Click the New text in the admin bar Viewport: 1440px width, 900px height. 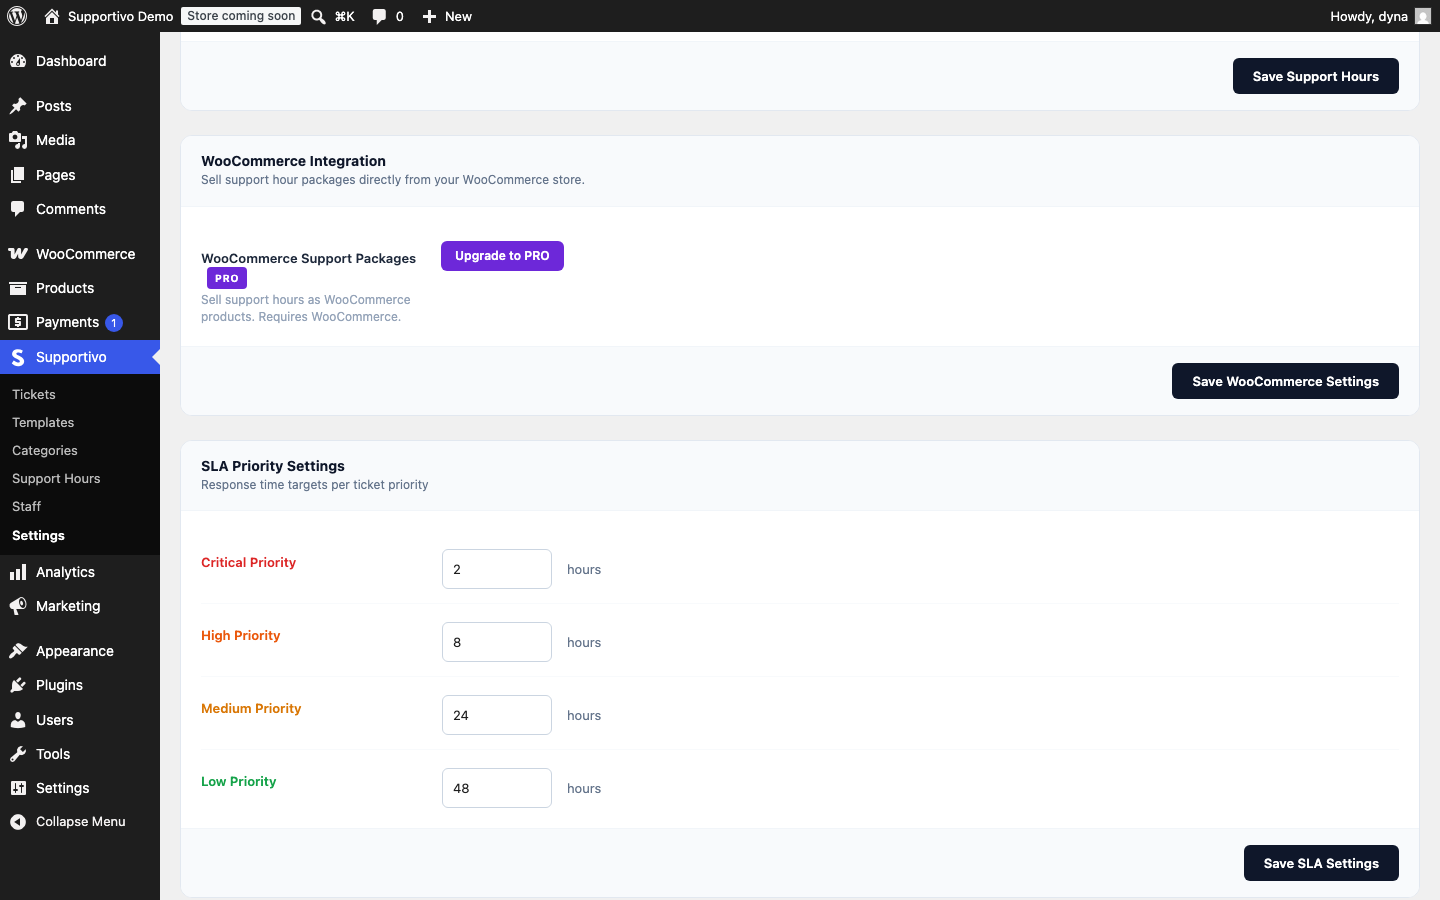458,16
